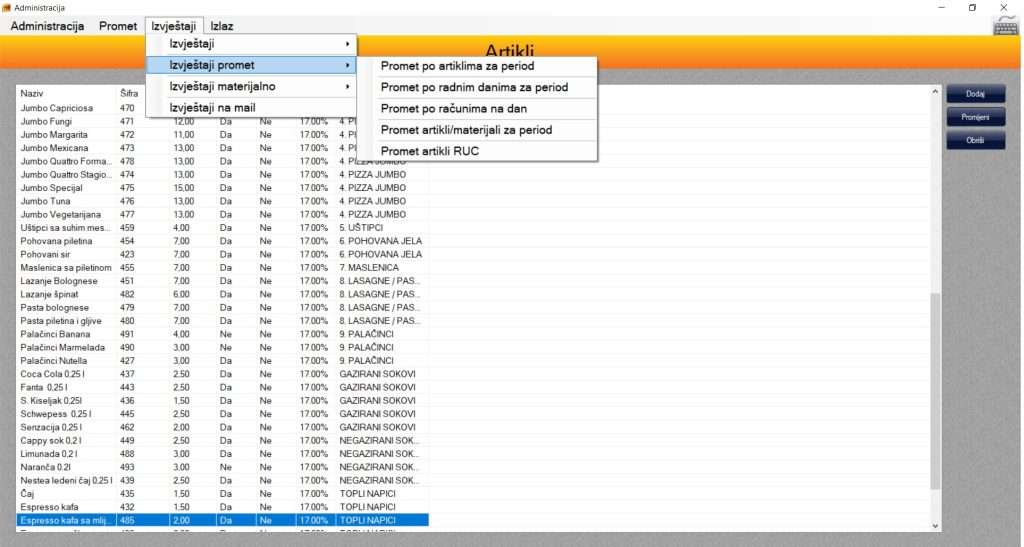
Task: Expand the Izvještaji submenu entry
Action: click(x=251, y=44)
